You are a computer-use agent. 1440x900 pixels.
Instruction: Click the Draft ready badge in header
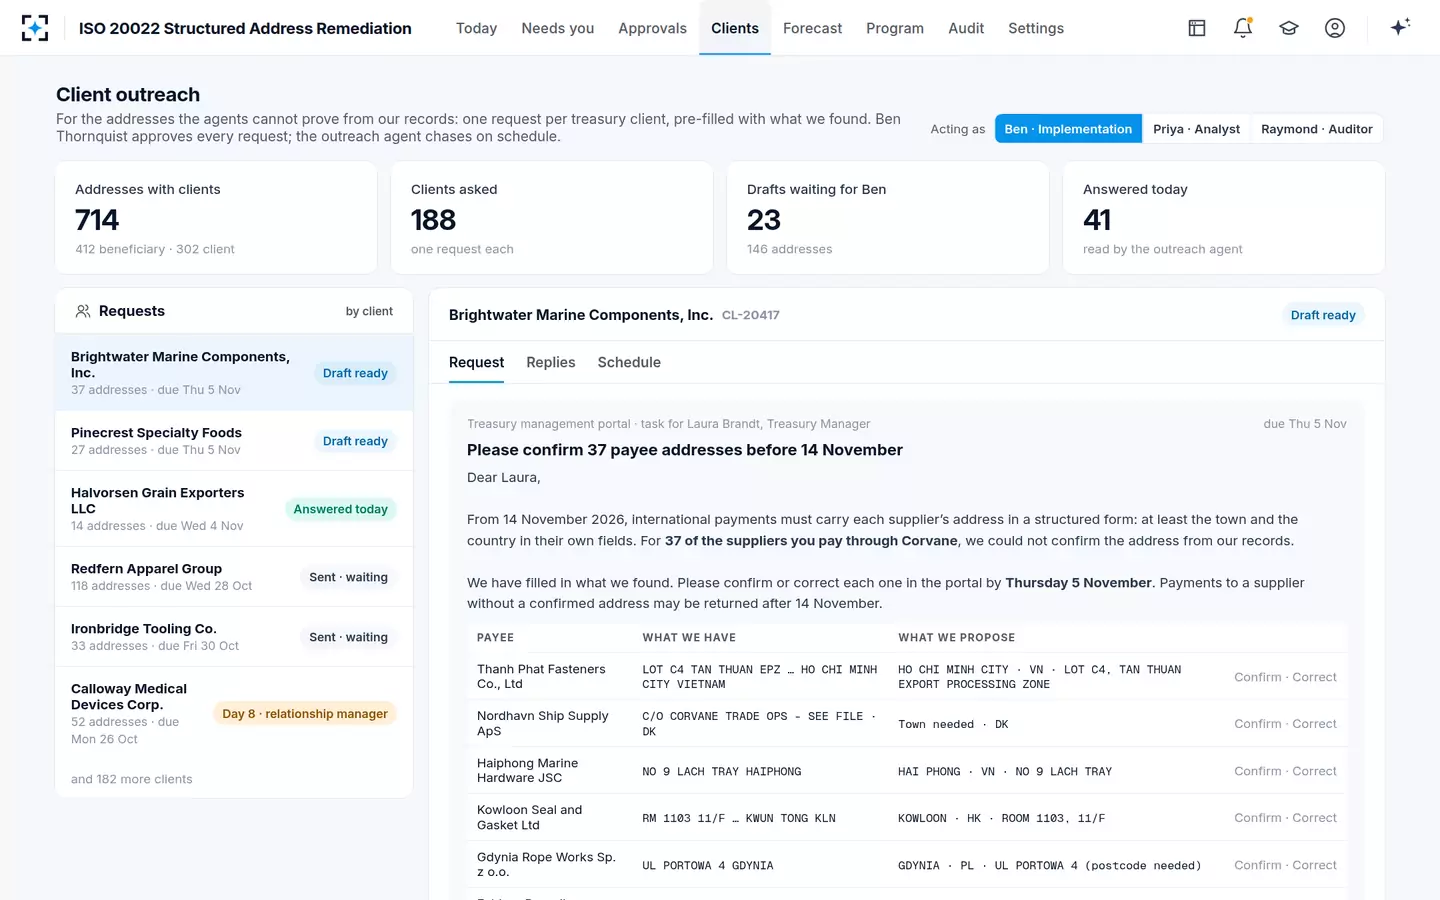coord(1323,315)
